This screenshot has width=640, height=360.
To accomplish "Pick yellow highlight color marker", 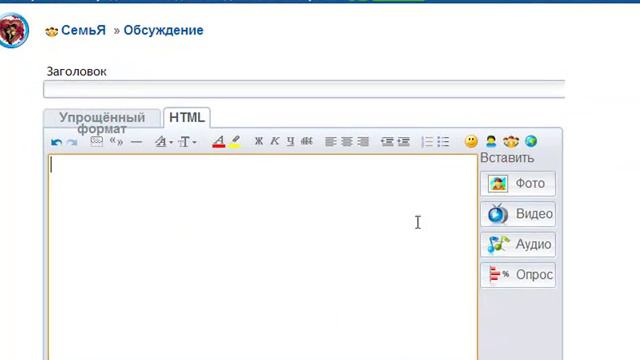I will click(x=235, y=142).
